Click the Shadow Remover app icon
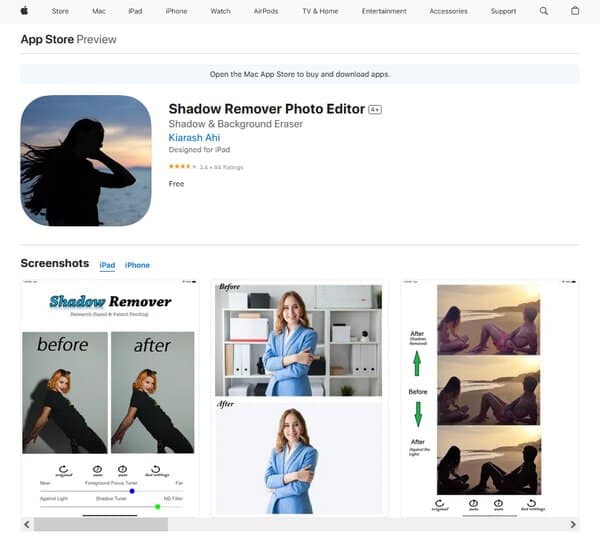Viewport: 600px width, 538px height. pos(86,160)
